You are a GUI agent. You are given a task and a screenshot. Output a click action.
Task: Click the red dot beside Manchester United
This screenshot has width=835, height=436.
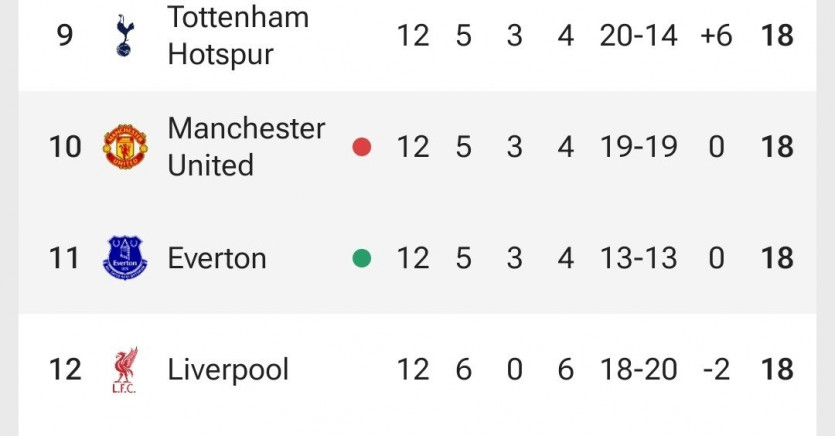pyautogui.click(x=362, y=147)
